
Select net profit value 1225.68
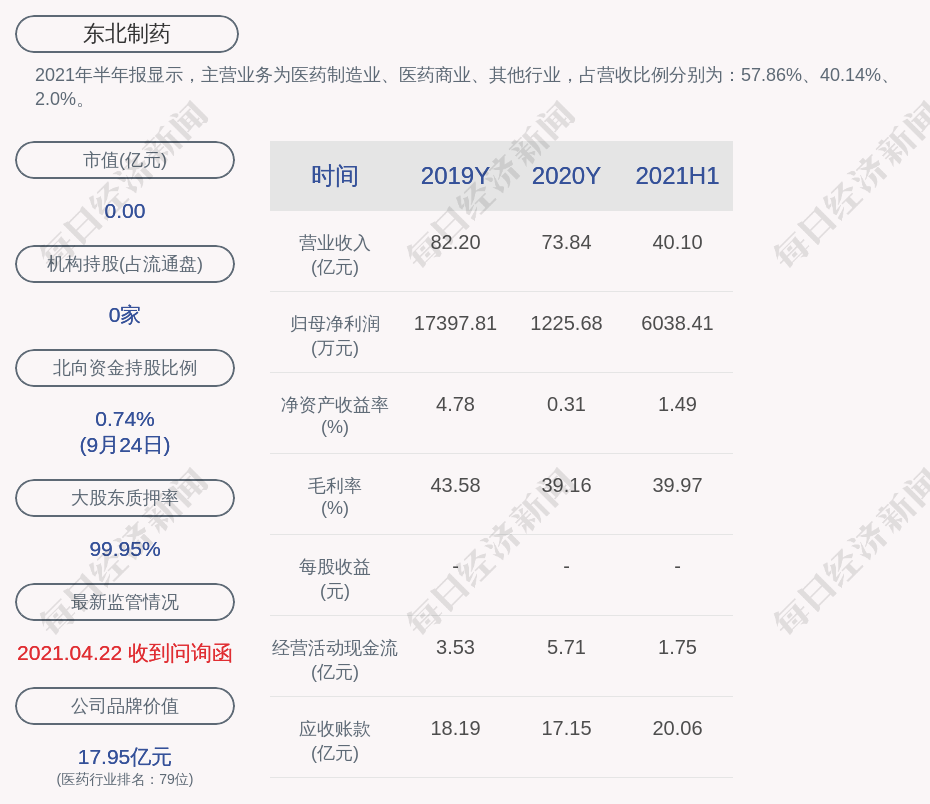[566, 323]
